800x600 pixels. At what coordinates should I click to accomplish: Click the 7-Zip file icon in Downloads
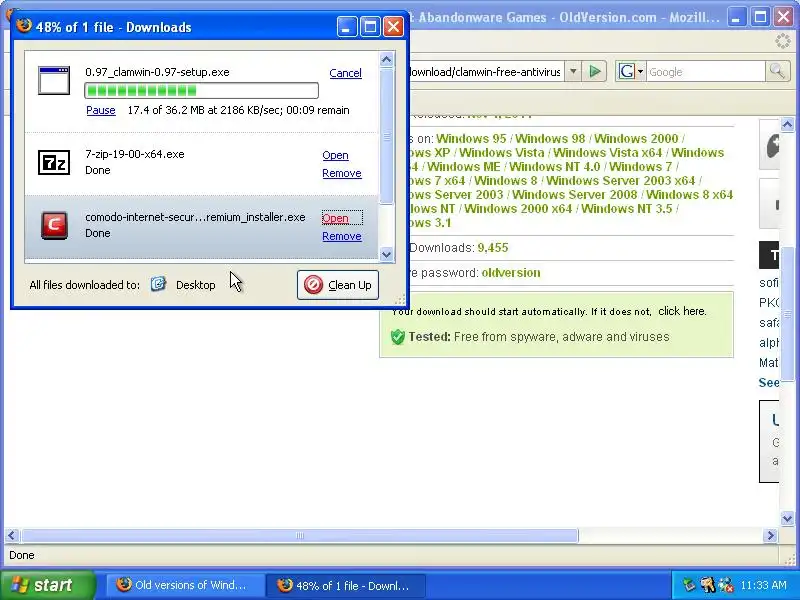(x=54, y=162)
